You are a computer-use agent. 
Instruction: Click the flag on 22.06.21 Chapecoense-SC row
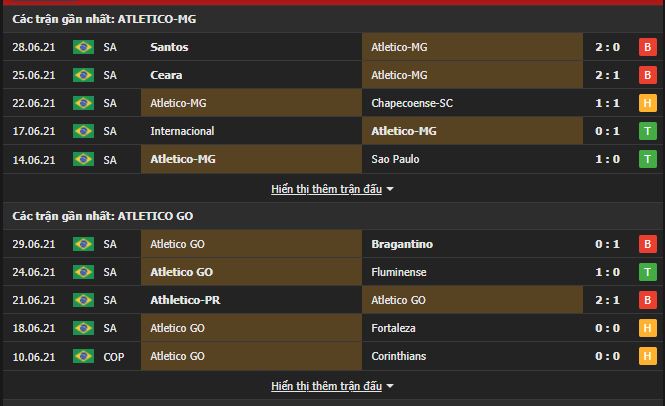point(83,103)
